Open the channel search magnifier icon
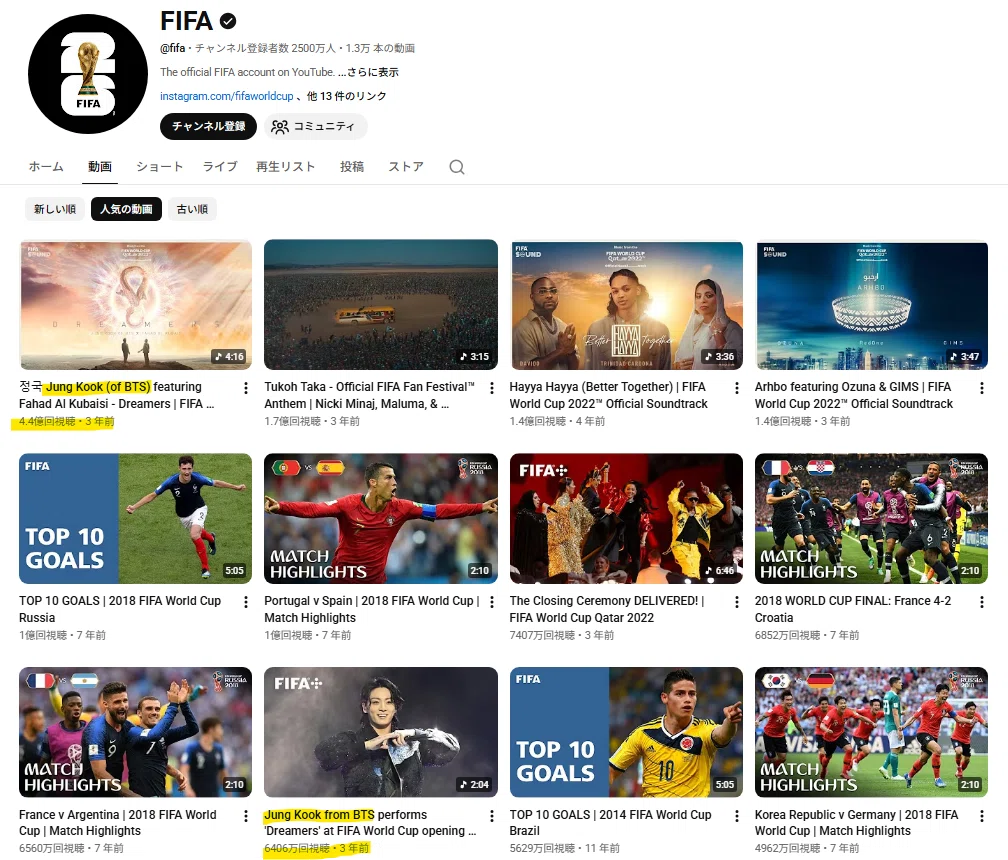Image resolution: width=1008 pixels, height=860 pixels. click(x=456, y=167)
